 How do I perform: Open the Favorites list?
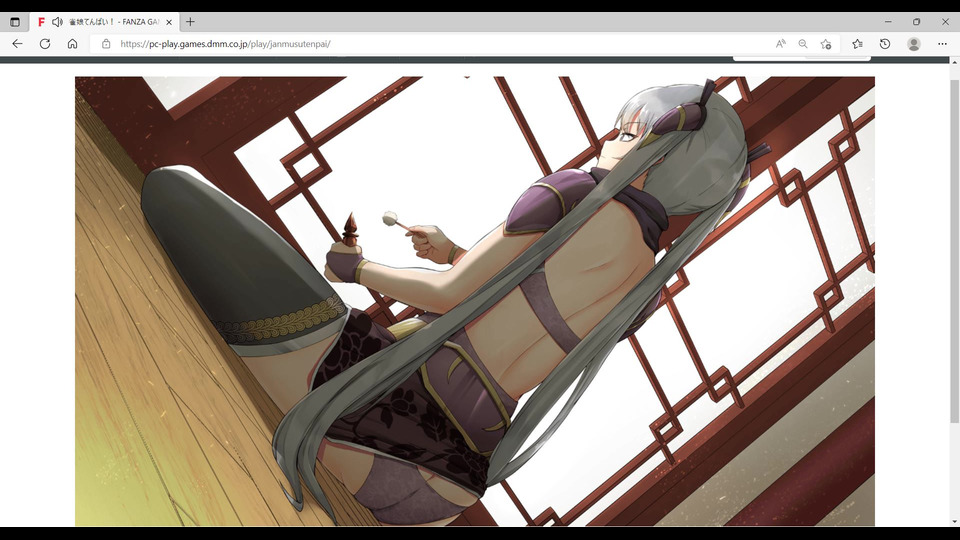(858, 44)
